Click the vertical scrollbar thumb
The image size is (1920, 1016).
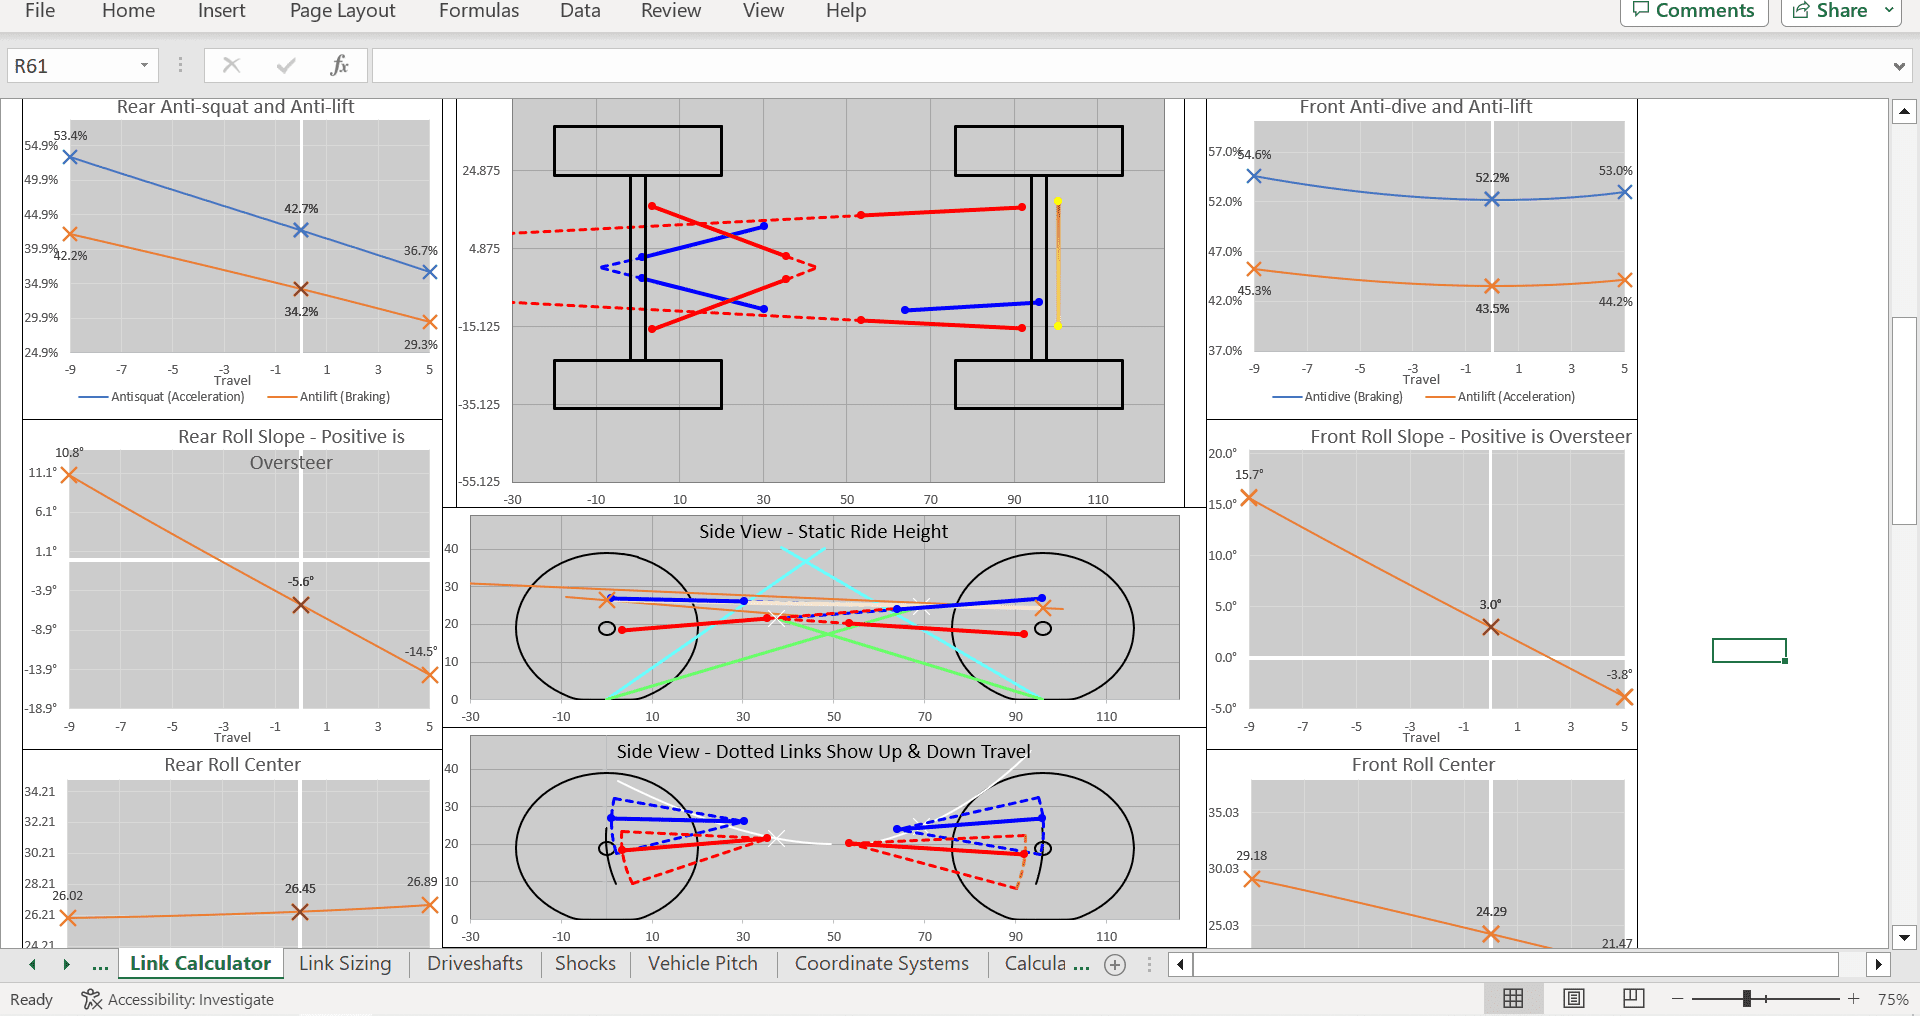pos(1904,420)
